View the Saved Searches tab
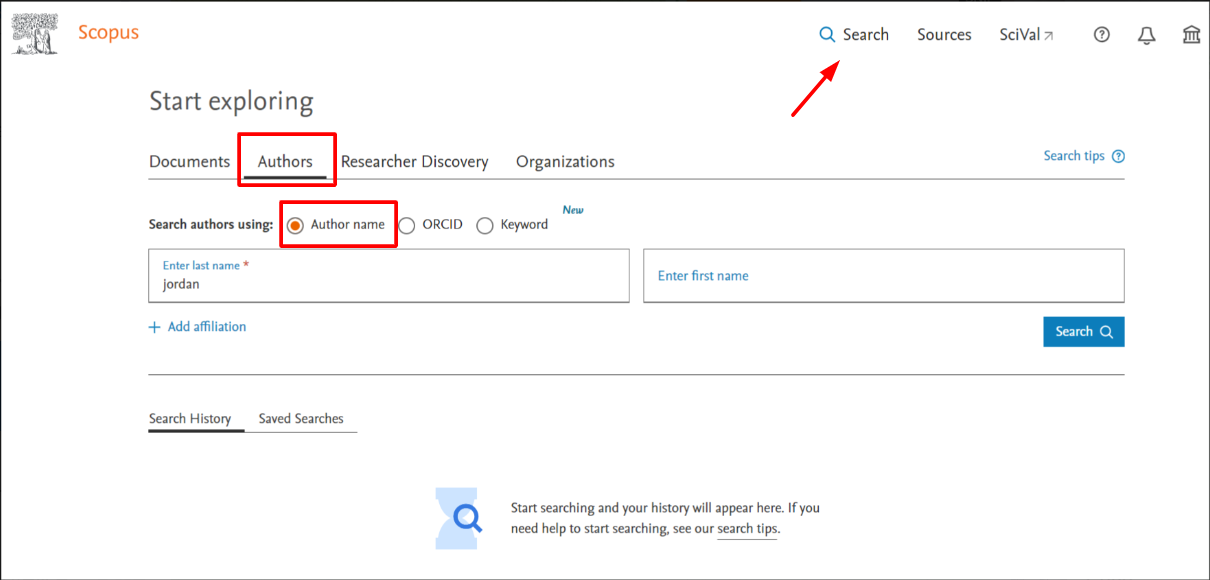The image size is (1210, 580). click(301, 418)
